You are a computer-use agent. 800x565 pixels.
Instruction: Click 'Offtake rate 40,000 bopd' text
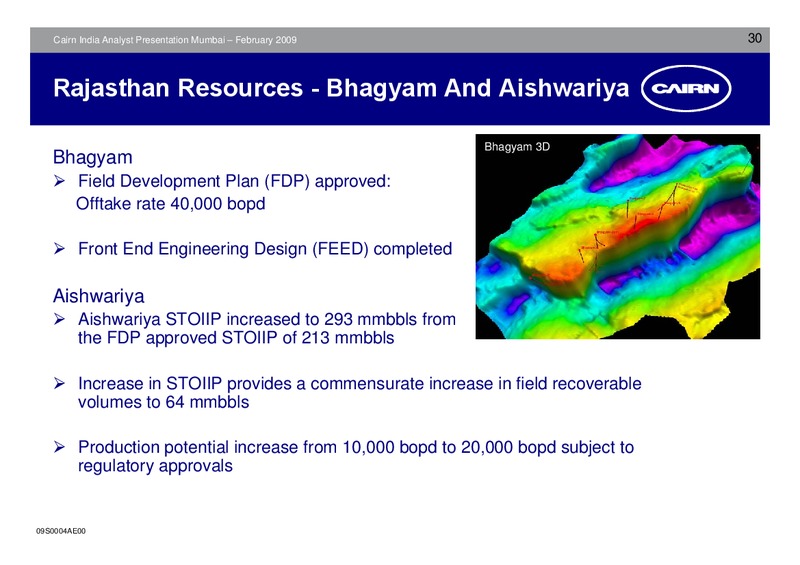(170, 204)
